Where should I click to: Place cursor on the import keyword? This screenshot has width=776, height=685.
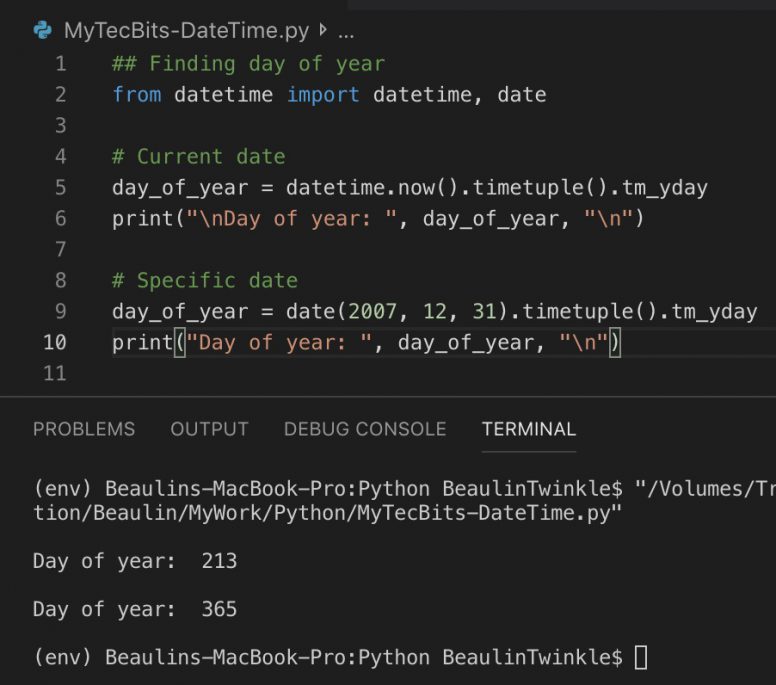click(323, 95)
